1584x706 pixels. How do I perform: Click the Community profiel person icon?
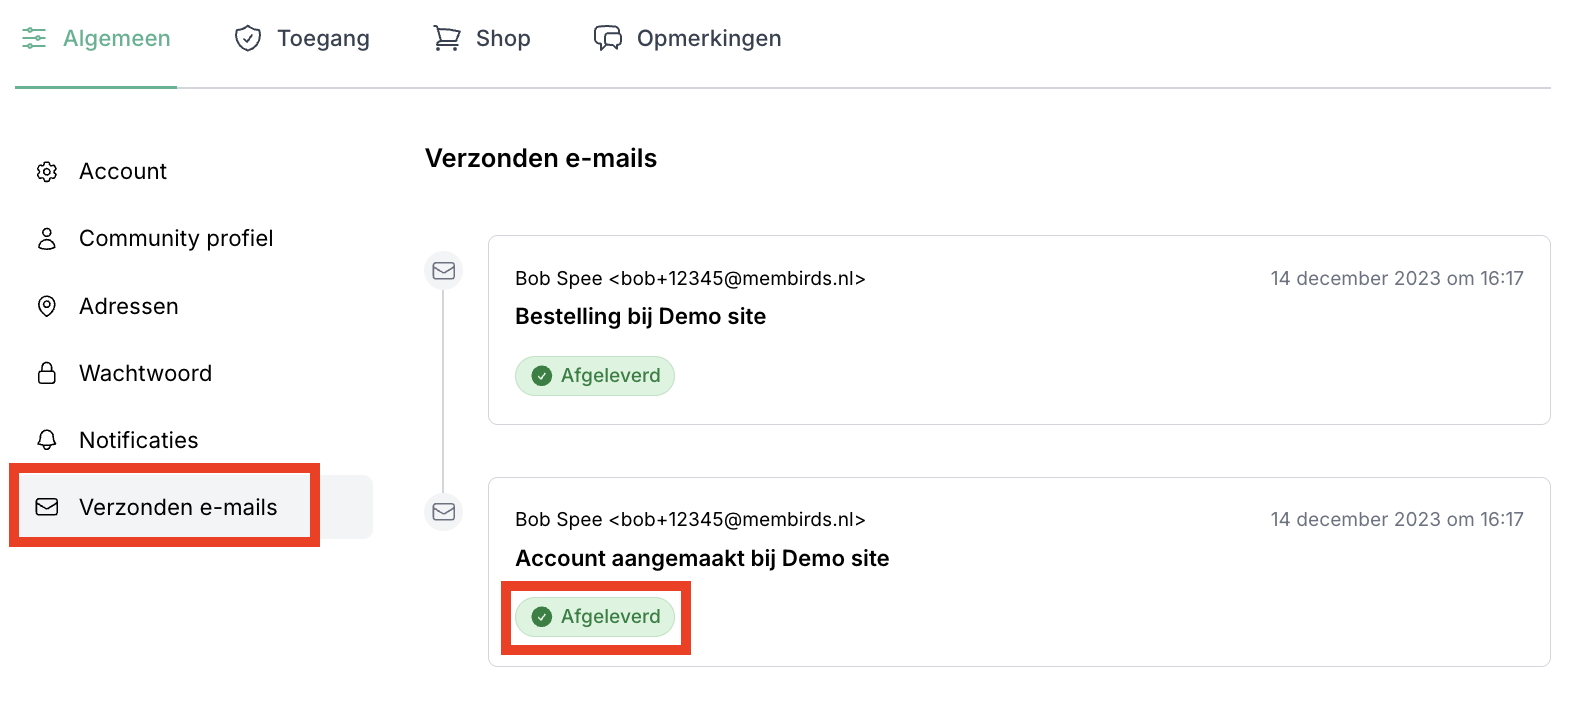pyautogui.click(x=47, y=239)
